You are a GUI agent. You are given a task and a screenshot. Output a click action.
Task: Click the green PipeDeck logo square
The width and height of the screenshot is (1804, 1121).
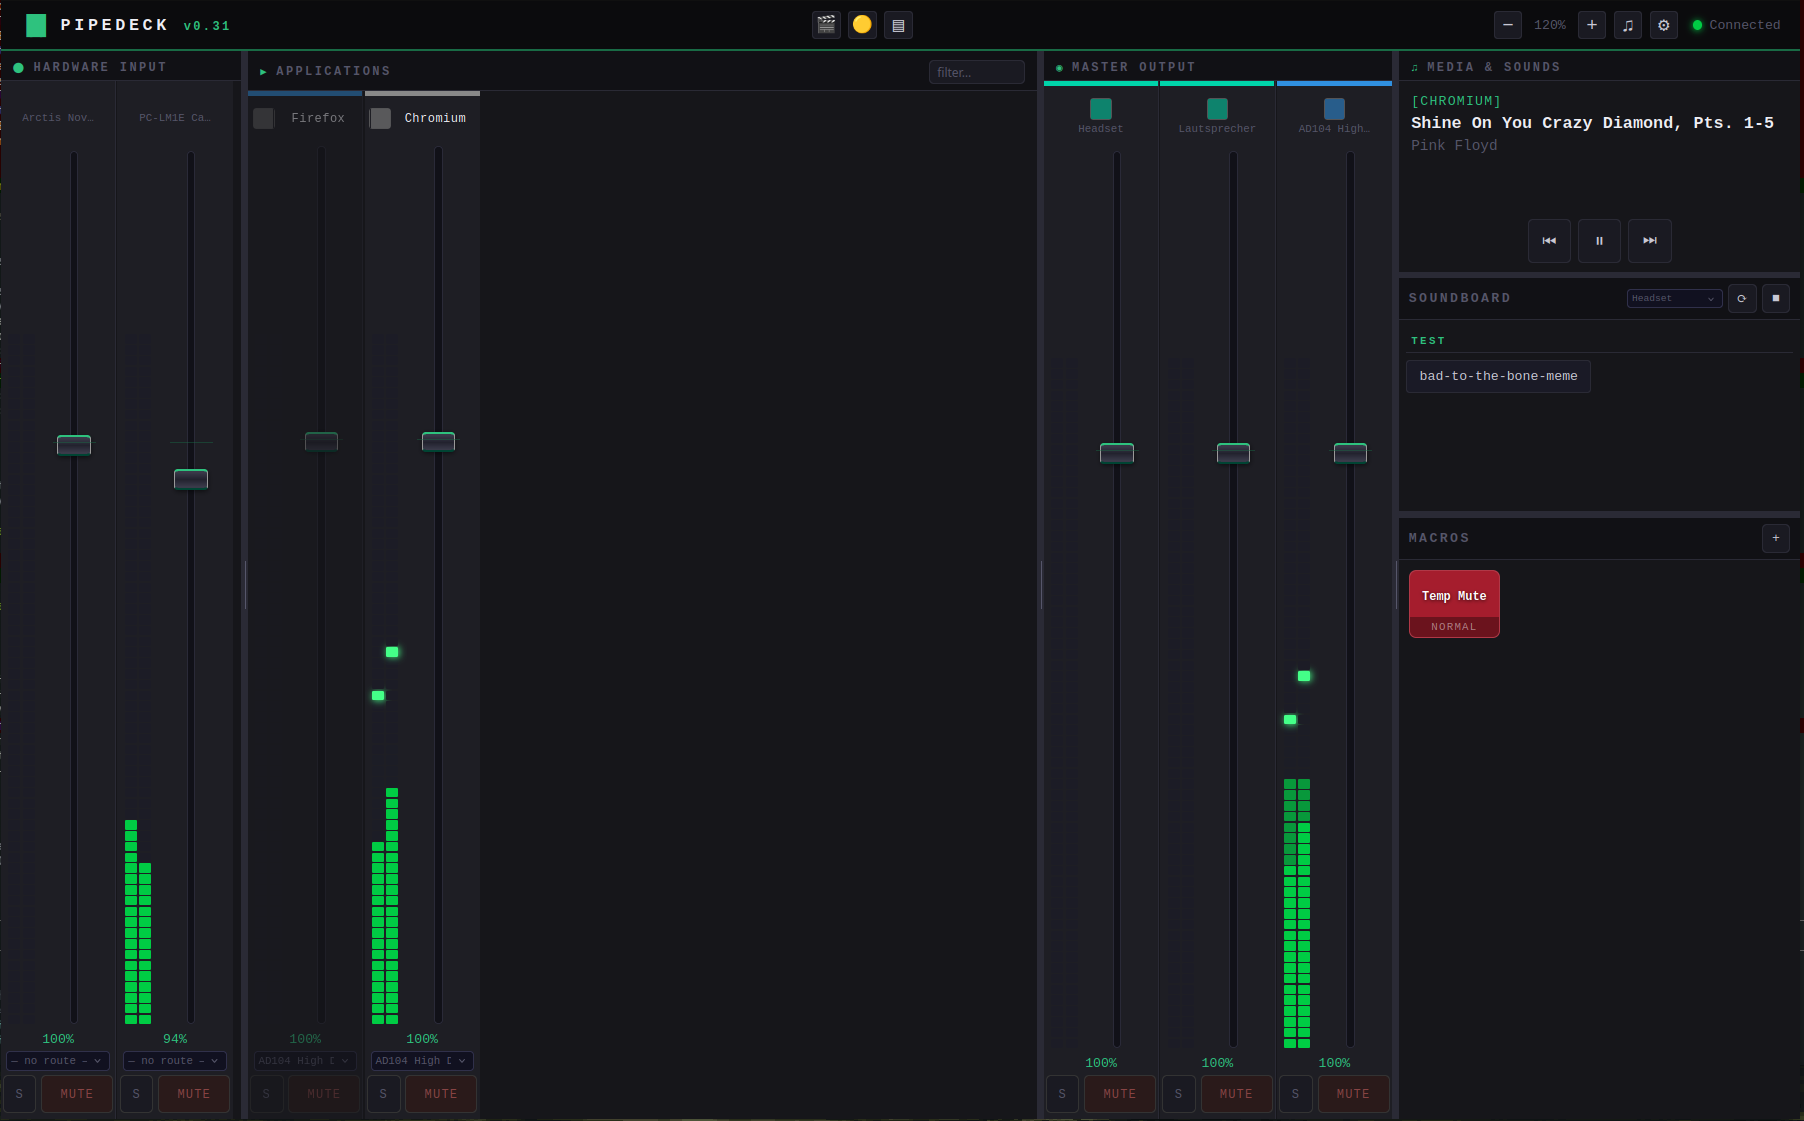(x=36, y=25)
